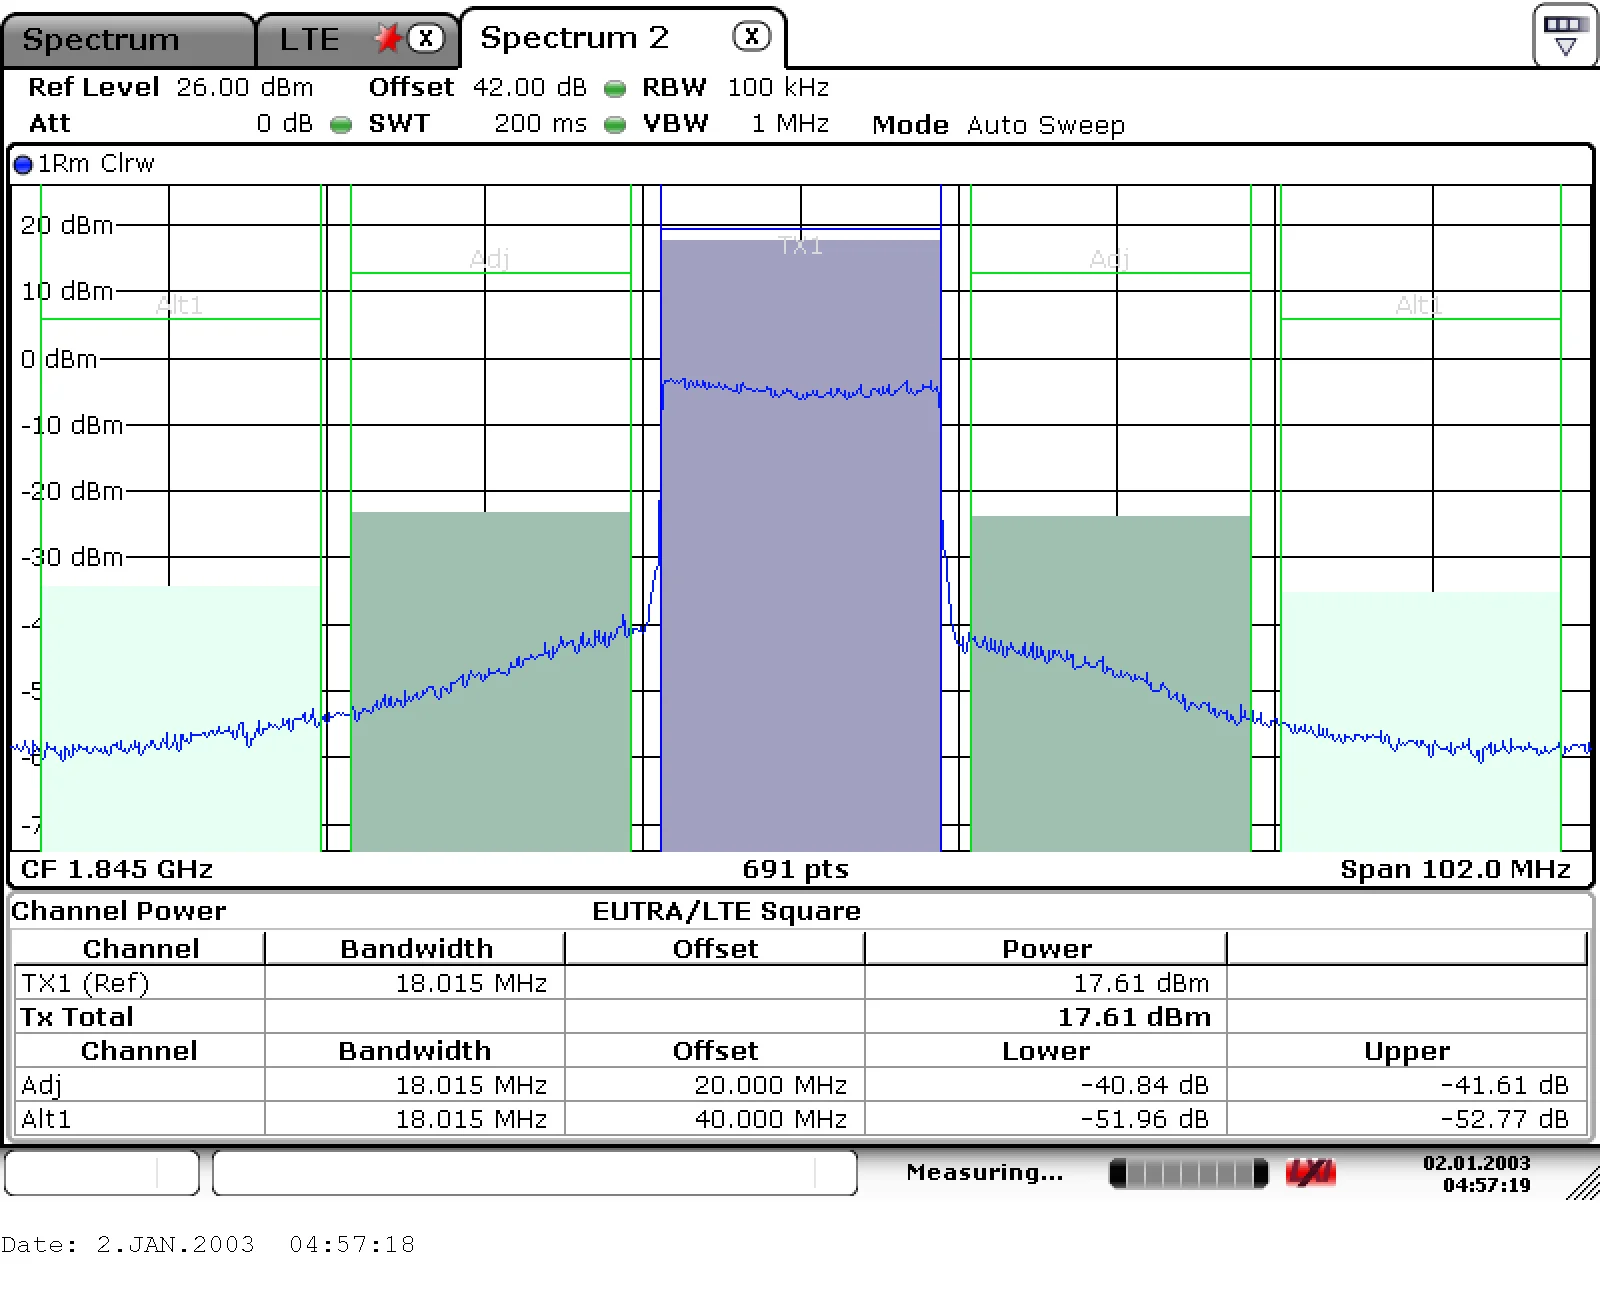Click the green indicator next to VBW
1600x1292 pixels.
tap(616, 125)
